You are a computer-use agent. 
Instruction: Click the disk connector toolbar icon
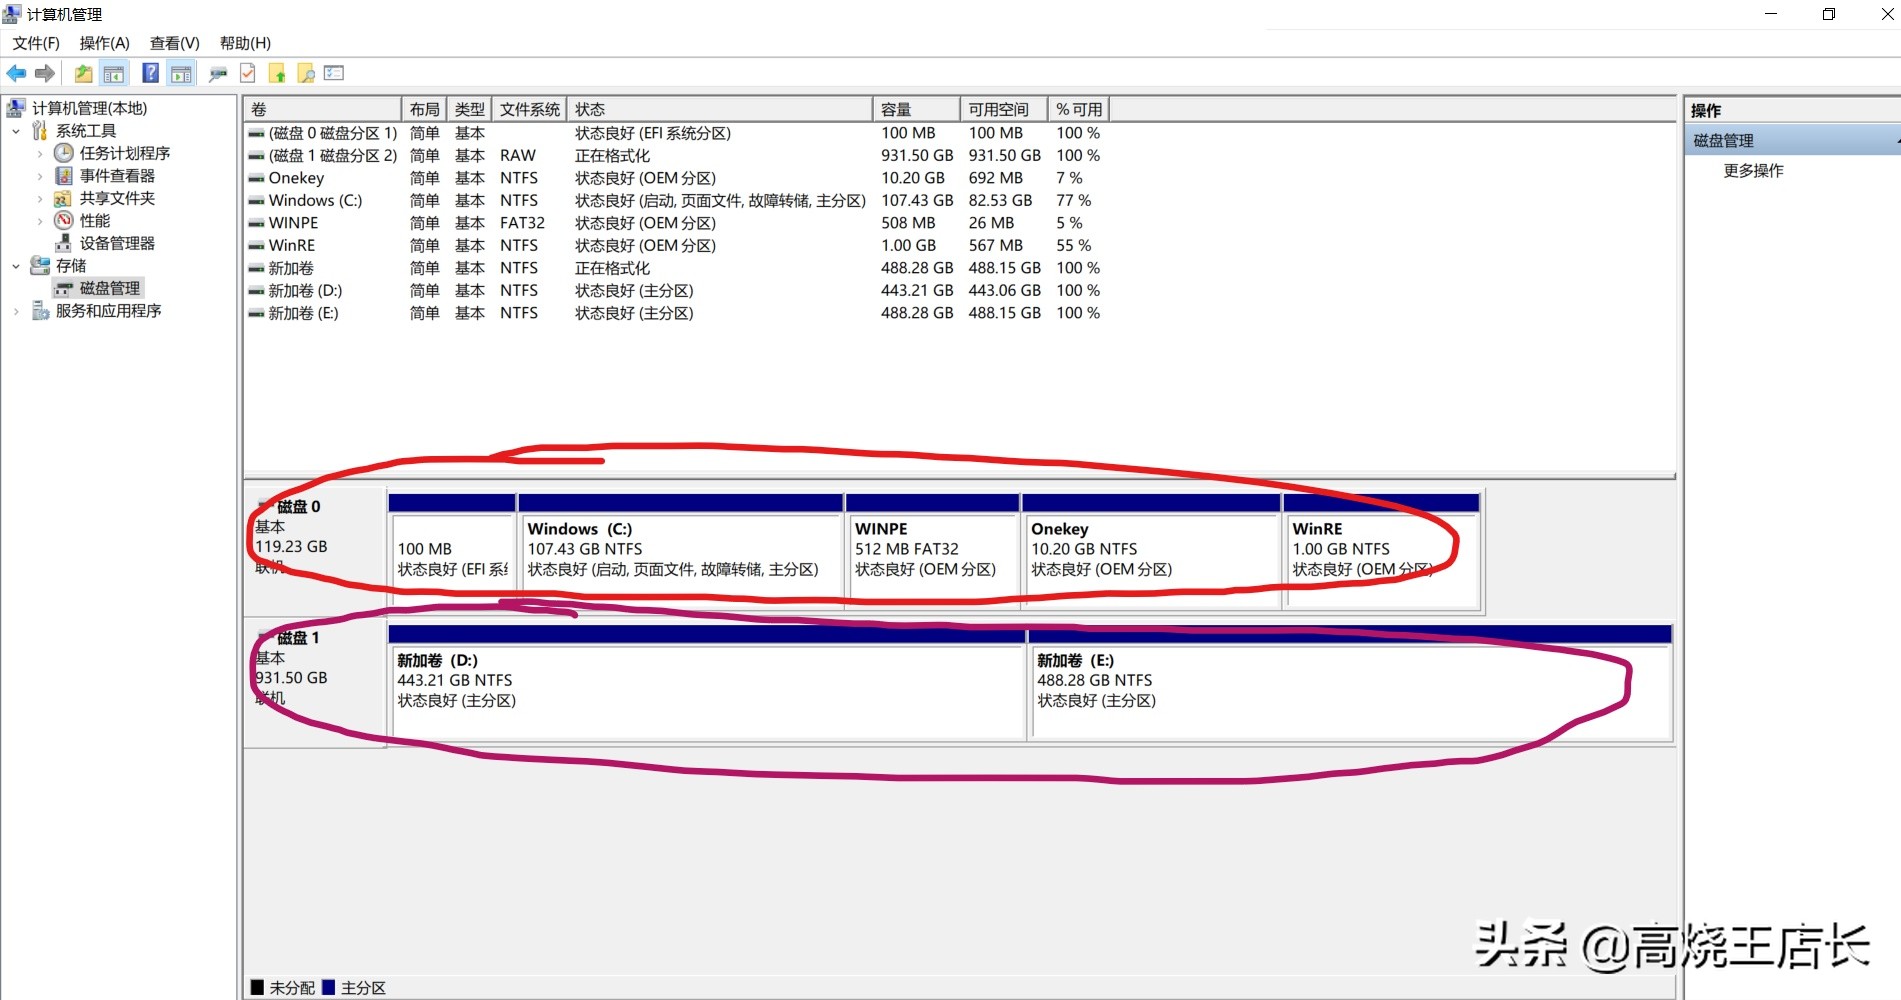pos(218,73)
